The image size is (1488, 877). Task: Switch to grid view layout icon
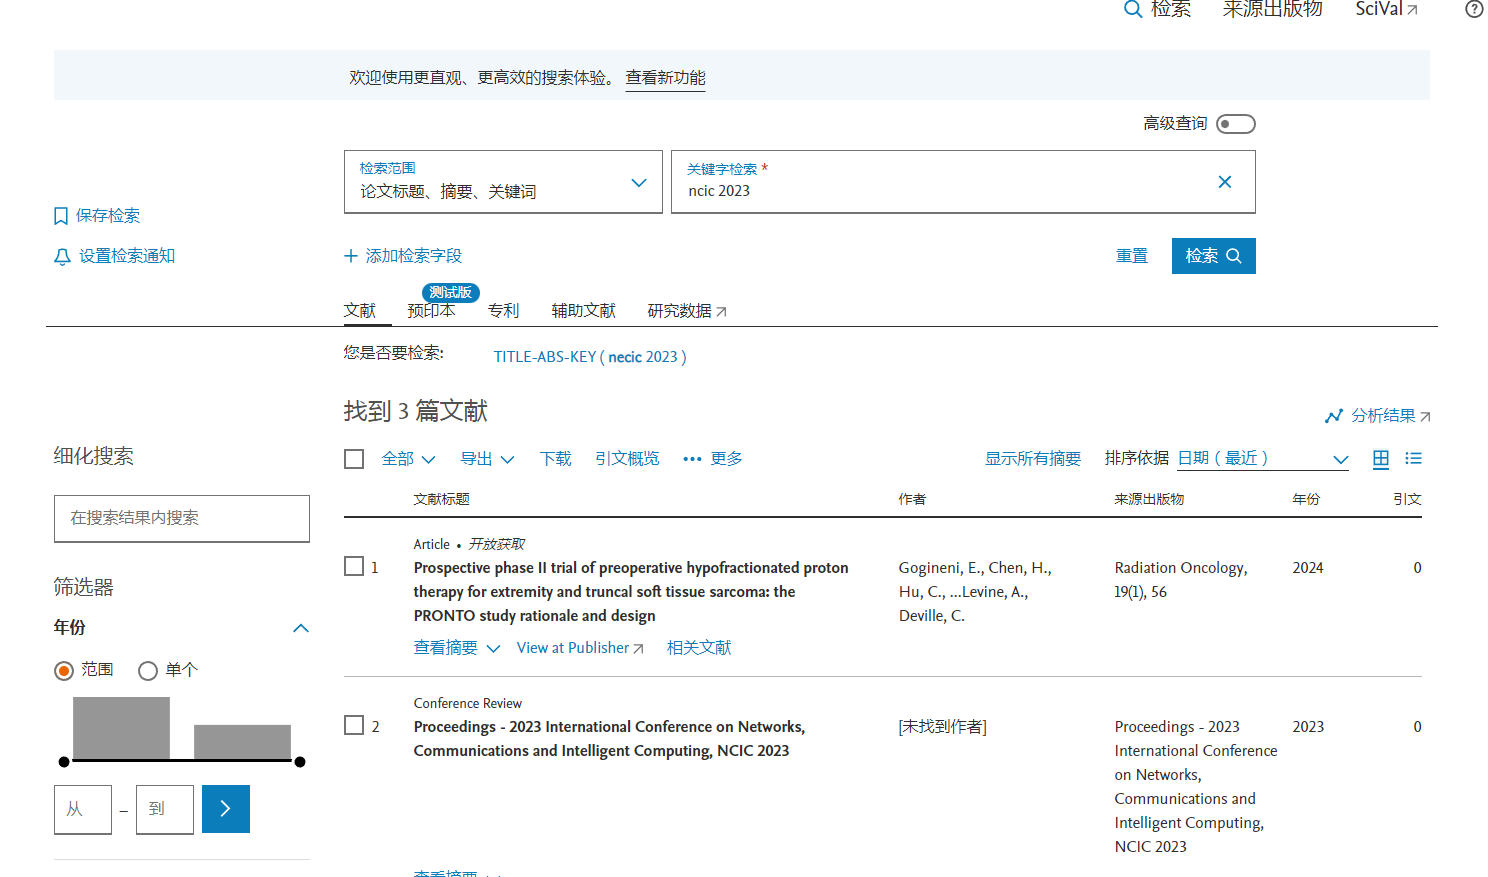1381,459
